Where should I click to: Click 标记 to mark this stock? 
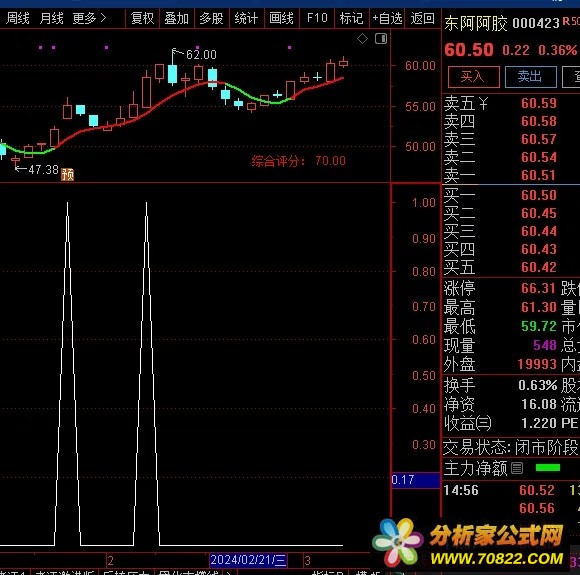[351, 18]
